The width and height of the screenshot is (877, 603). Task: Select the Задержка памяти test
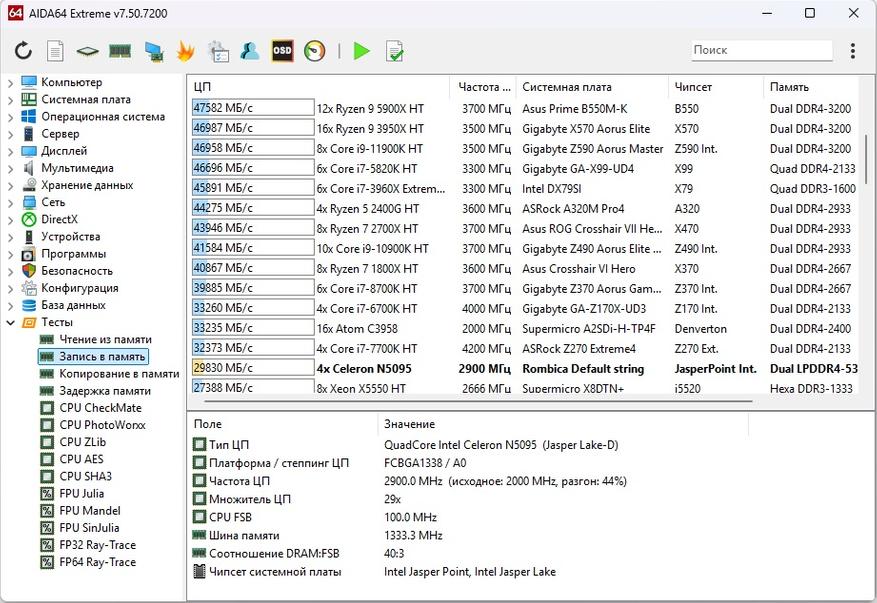coord(105,391)
